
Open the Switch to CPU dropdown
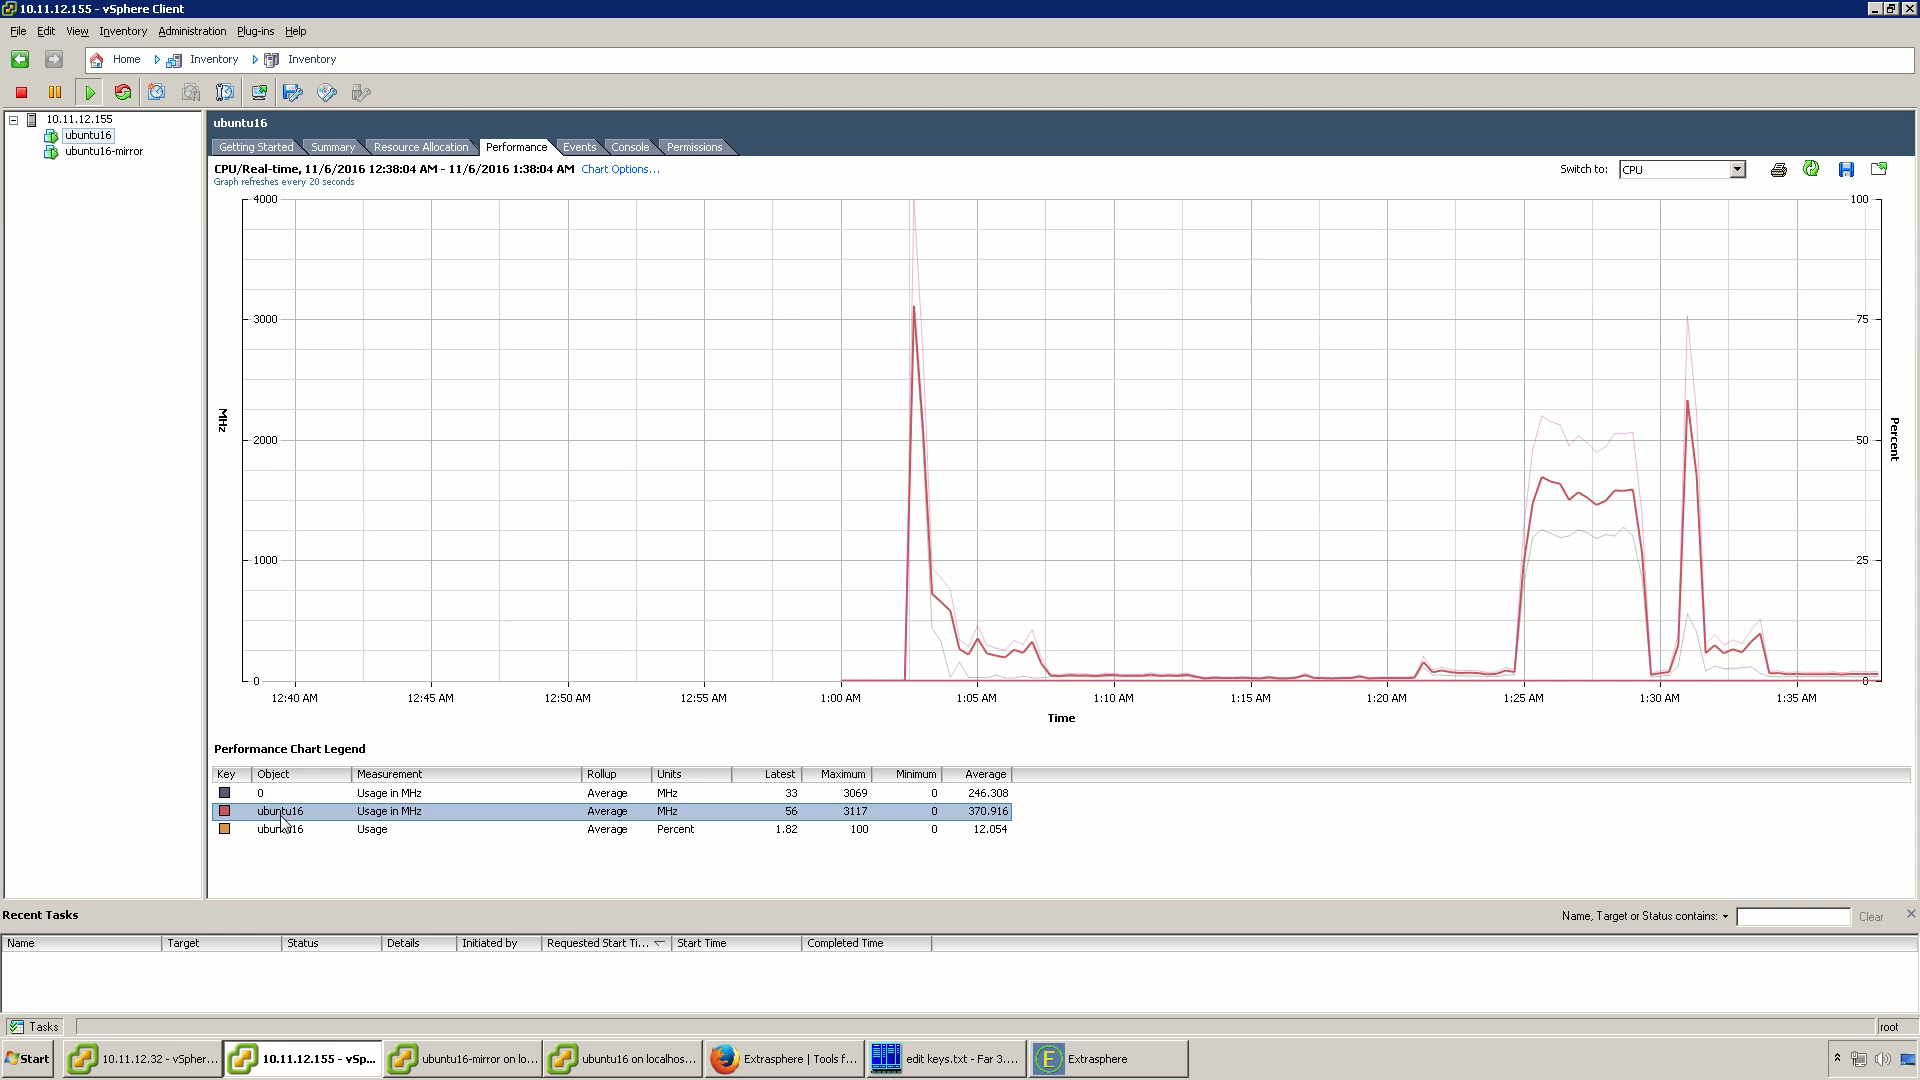(1737, 170)
